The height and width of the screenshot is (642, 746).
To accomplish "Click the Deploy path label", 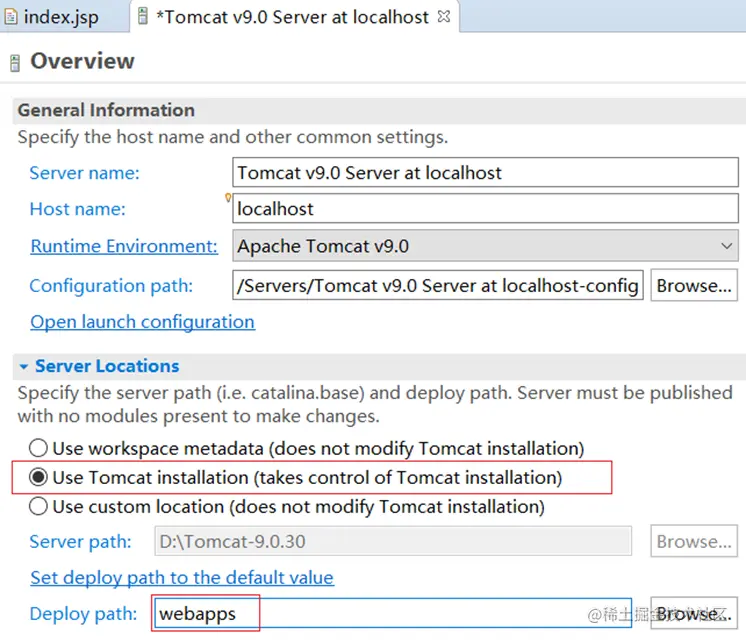I will click(83, 614).
